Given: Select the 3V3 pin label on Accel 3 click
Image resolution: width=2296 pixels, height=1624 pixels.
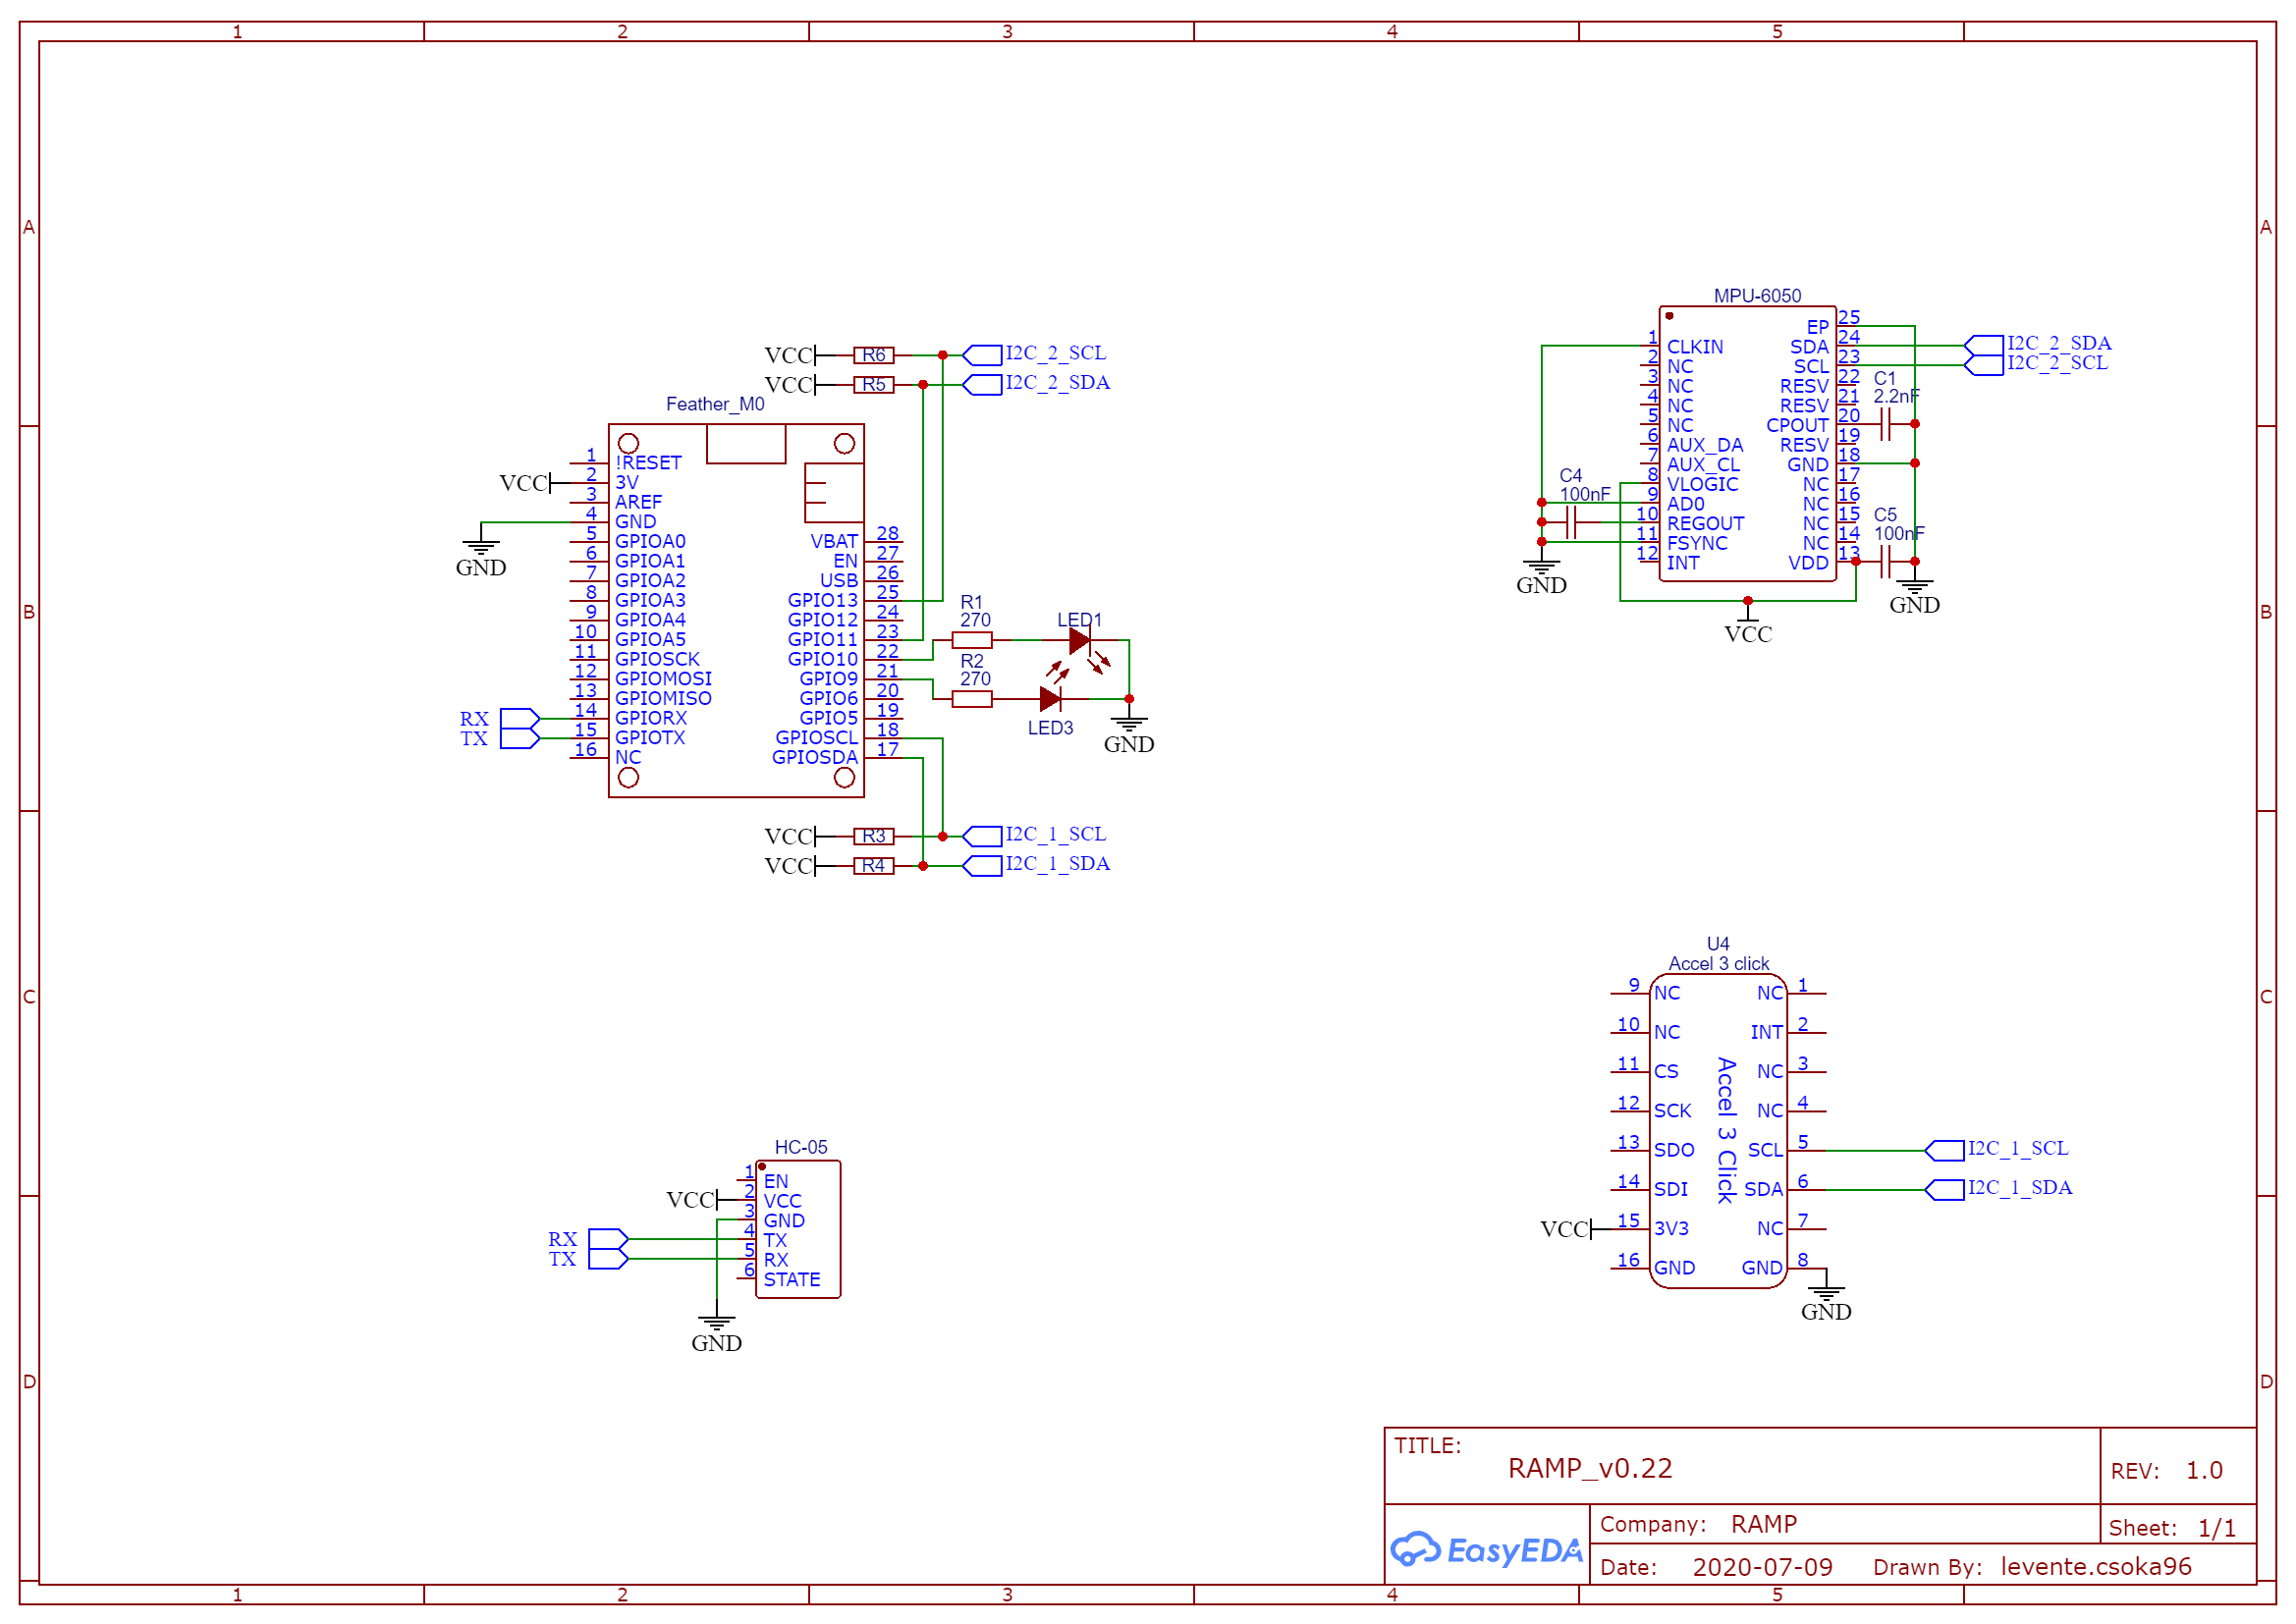Looking at the screenshot, I should coord(1671,1229).
